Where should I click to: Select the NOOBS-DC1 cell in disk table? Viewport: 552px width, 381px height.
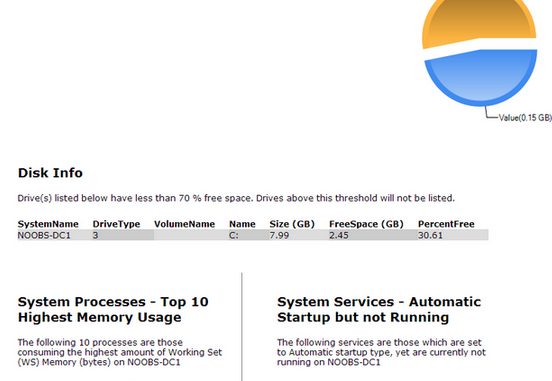coord(44,235)
